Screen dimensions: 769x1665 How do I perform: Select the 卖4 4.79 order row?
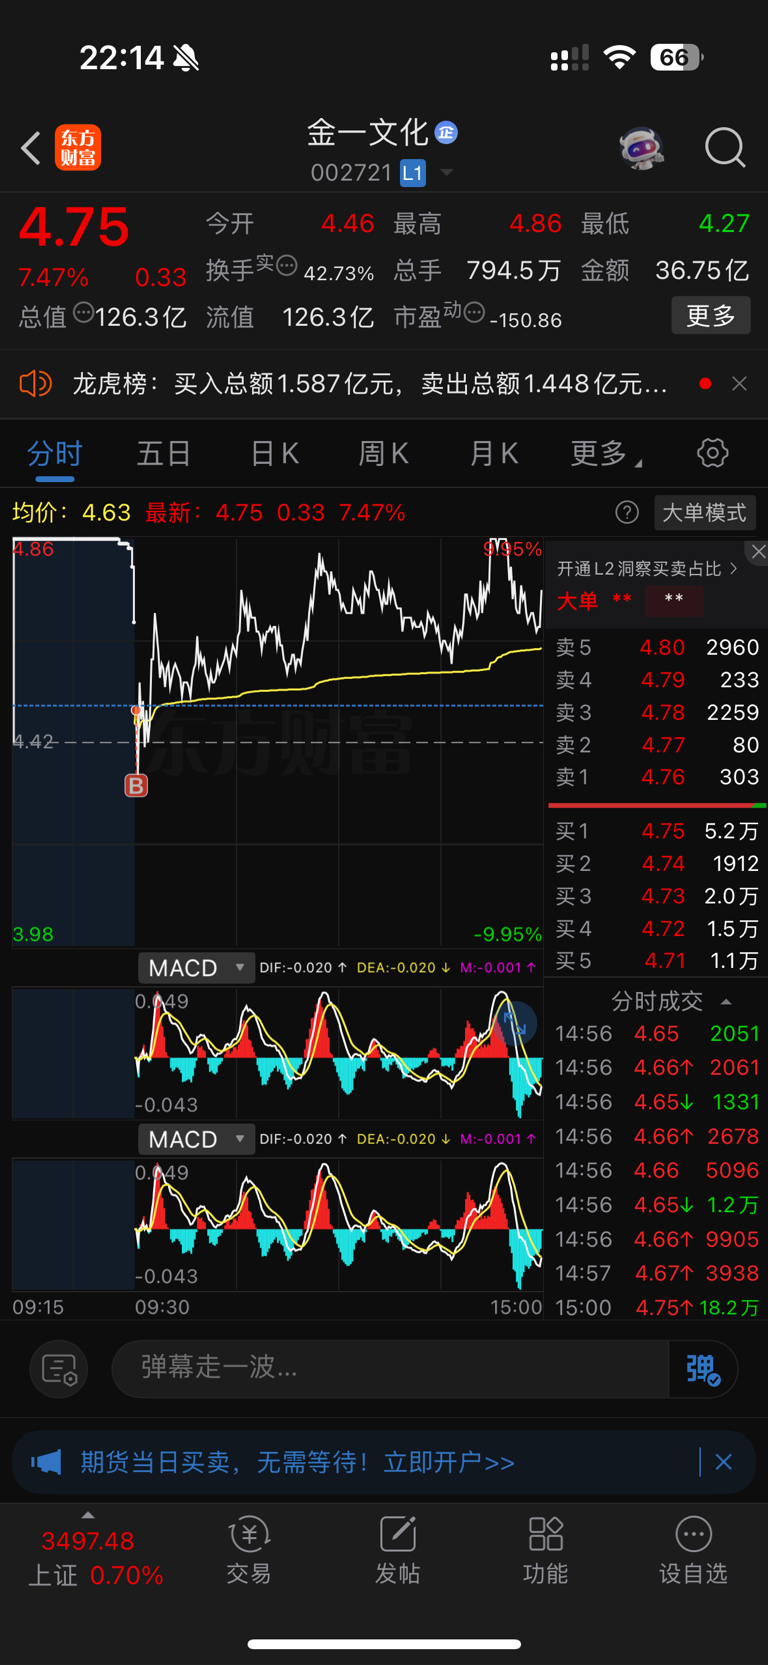coord(657,680)
